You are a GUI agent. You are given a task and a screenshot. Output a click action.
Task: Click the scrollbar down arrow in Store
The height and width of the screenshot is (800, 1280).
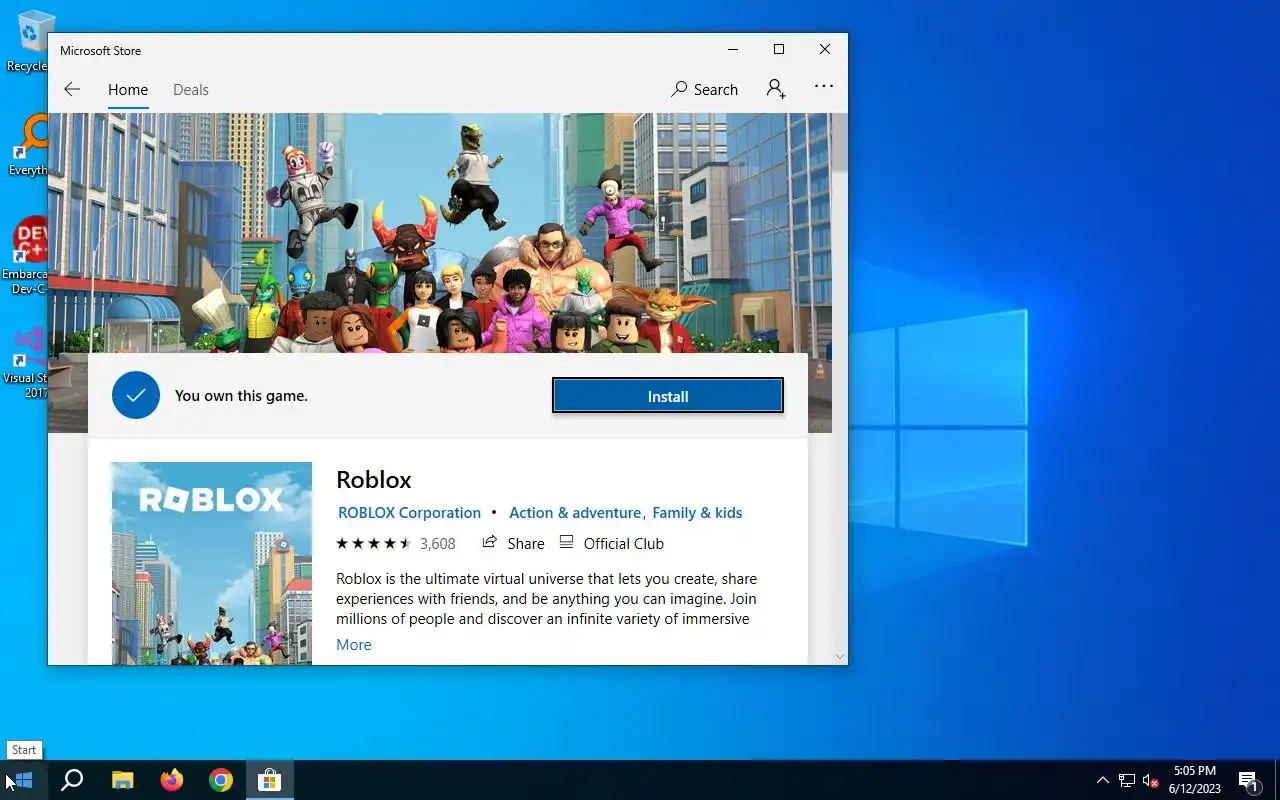840,657
